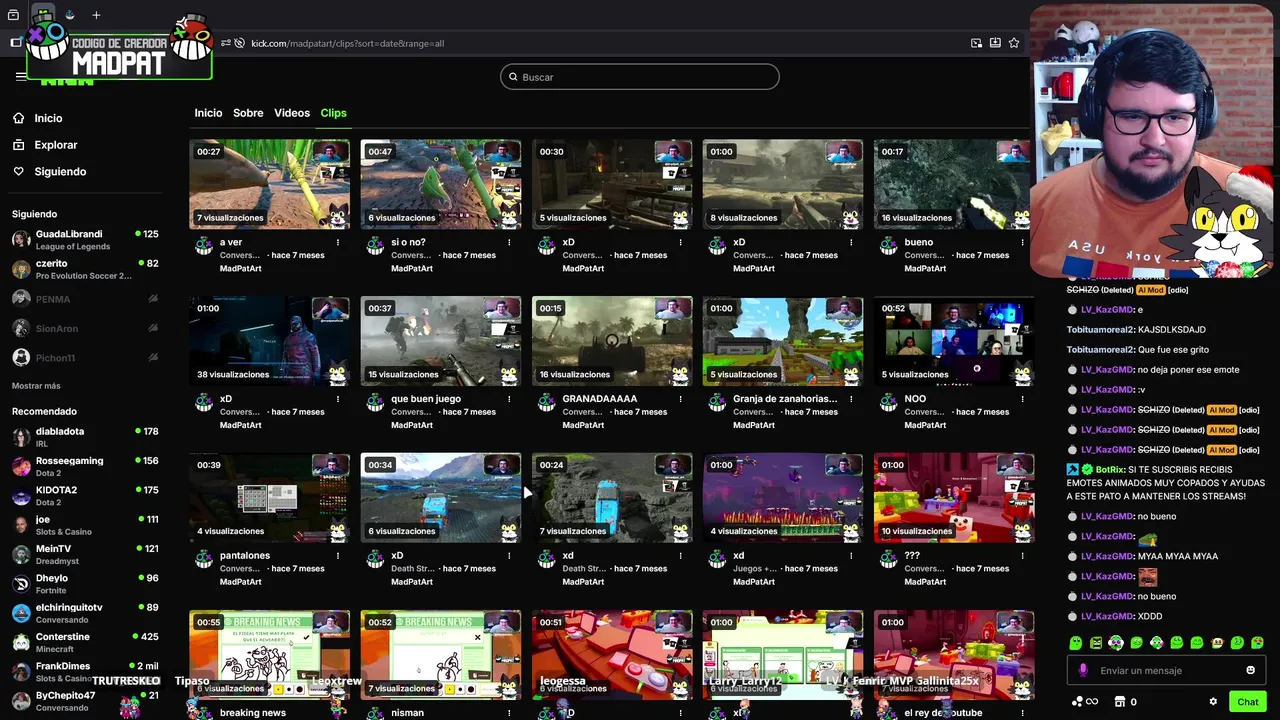Open the browser tab list icon

(x=13, y=15)
